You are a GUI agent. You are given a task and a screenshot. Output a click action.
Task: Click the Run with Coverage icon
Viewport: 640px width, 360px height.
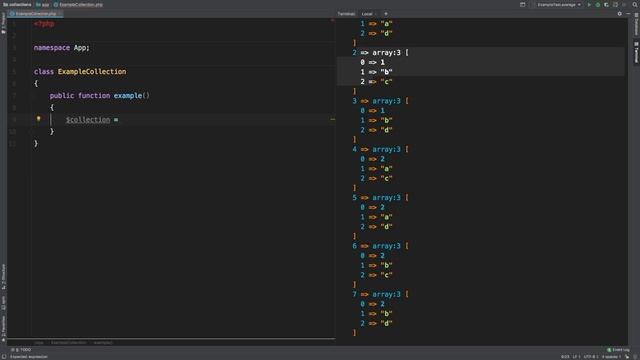click(x=606, y=4)
